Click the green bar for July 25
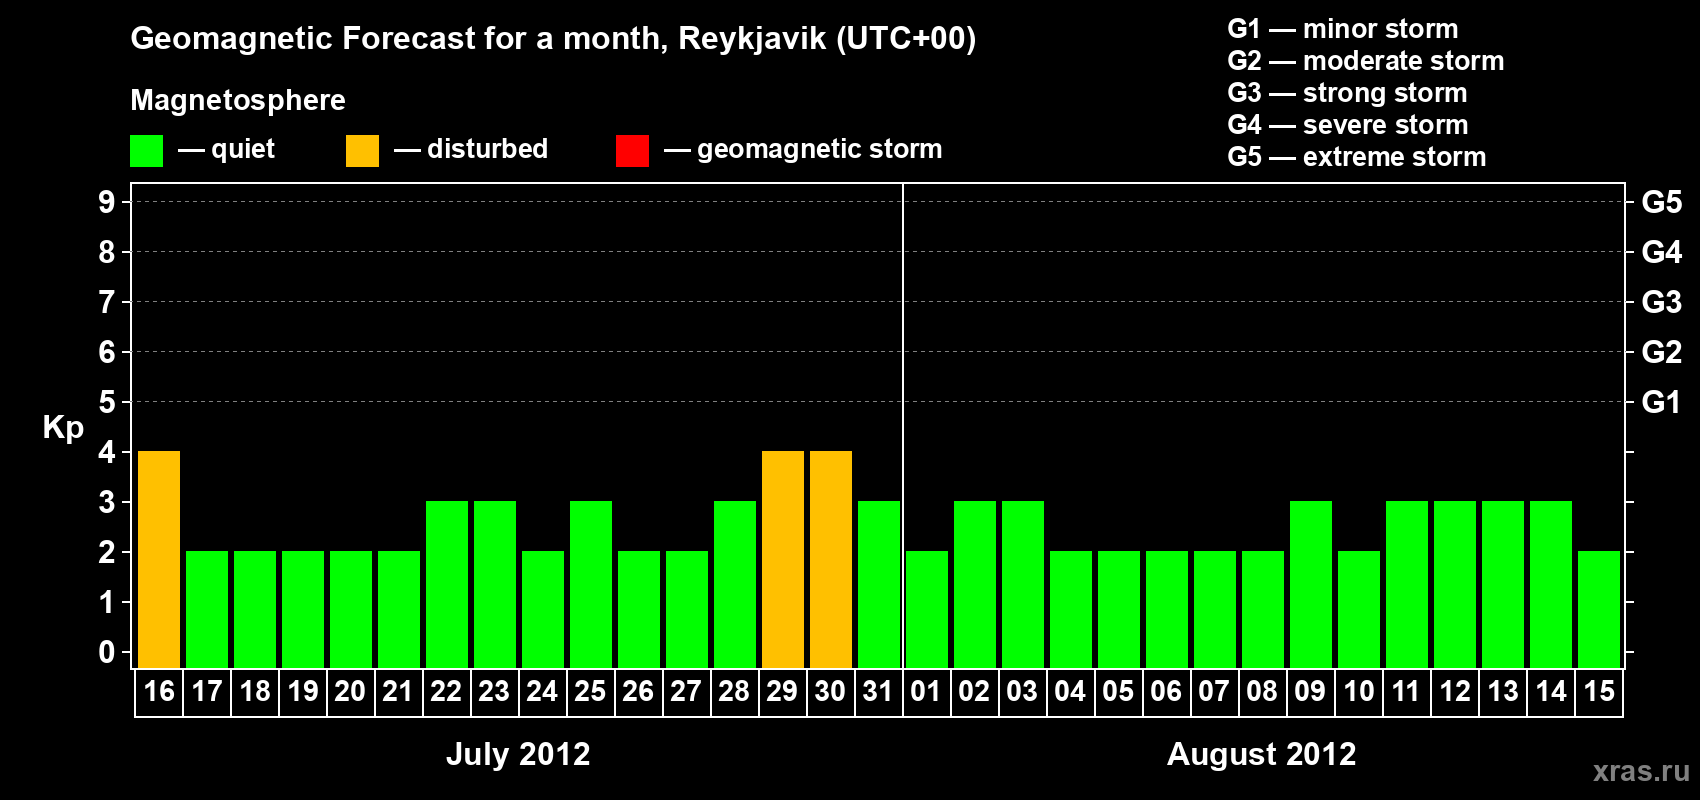 click(591, 584)
